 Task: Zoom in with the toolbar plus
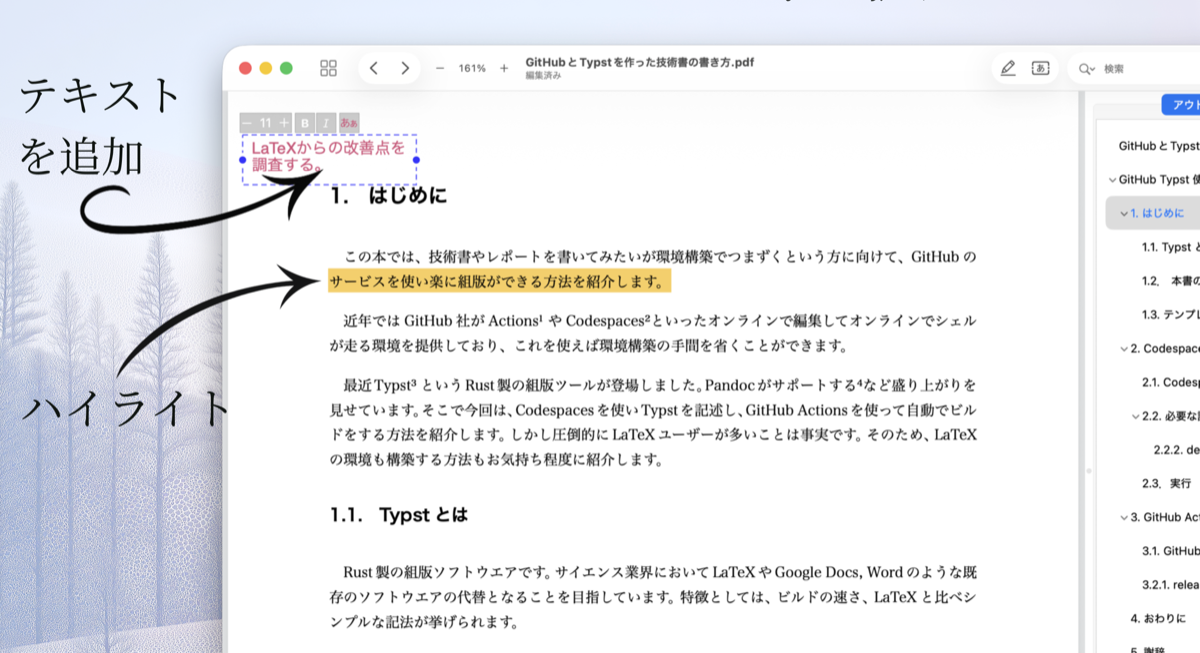504,68
